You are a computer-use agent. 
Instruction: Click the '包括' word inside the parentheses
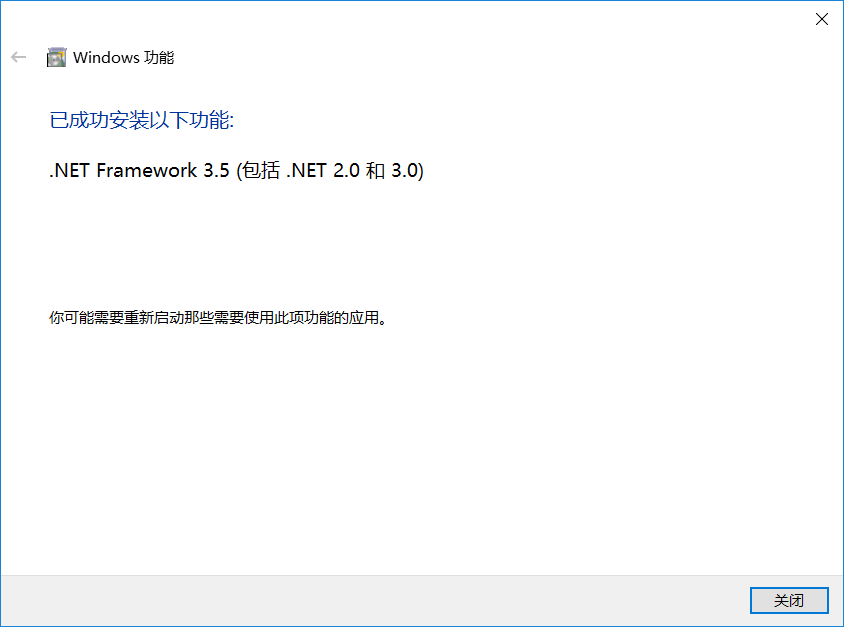tap(261, 170)
